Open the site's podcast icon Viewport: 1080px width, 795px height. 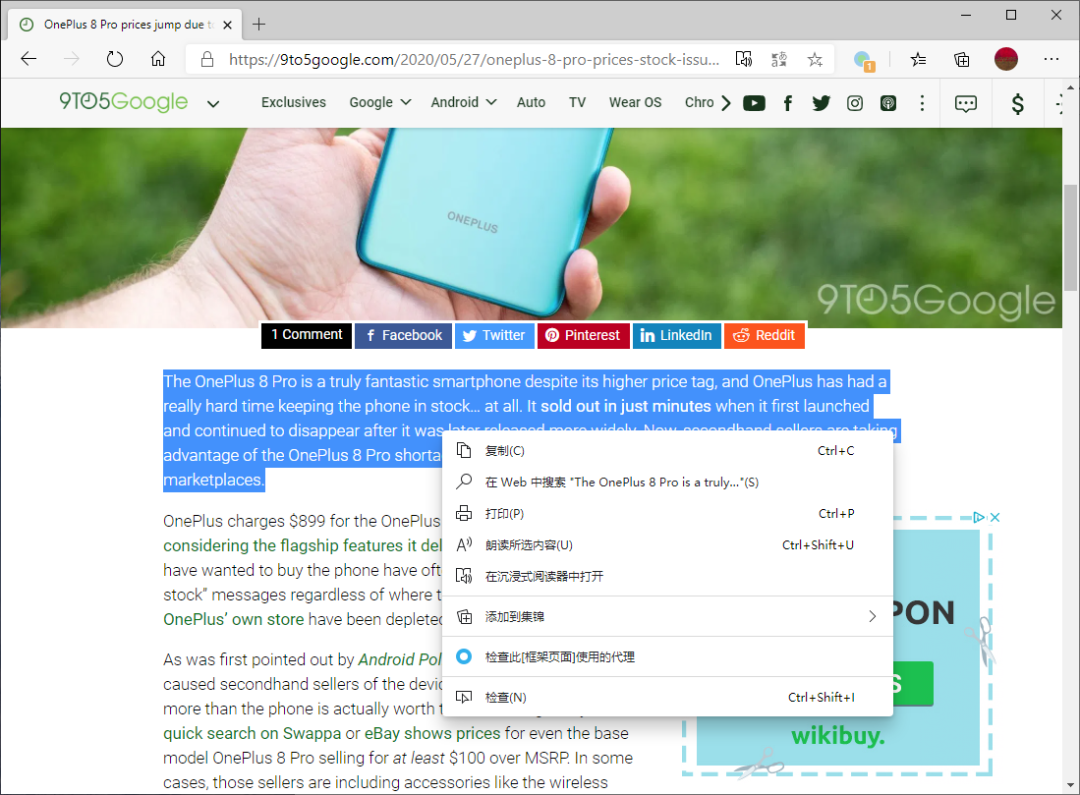click(889, 103)
